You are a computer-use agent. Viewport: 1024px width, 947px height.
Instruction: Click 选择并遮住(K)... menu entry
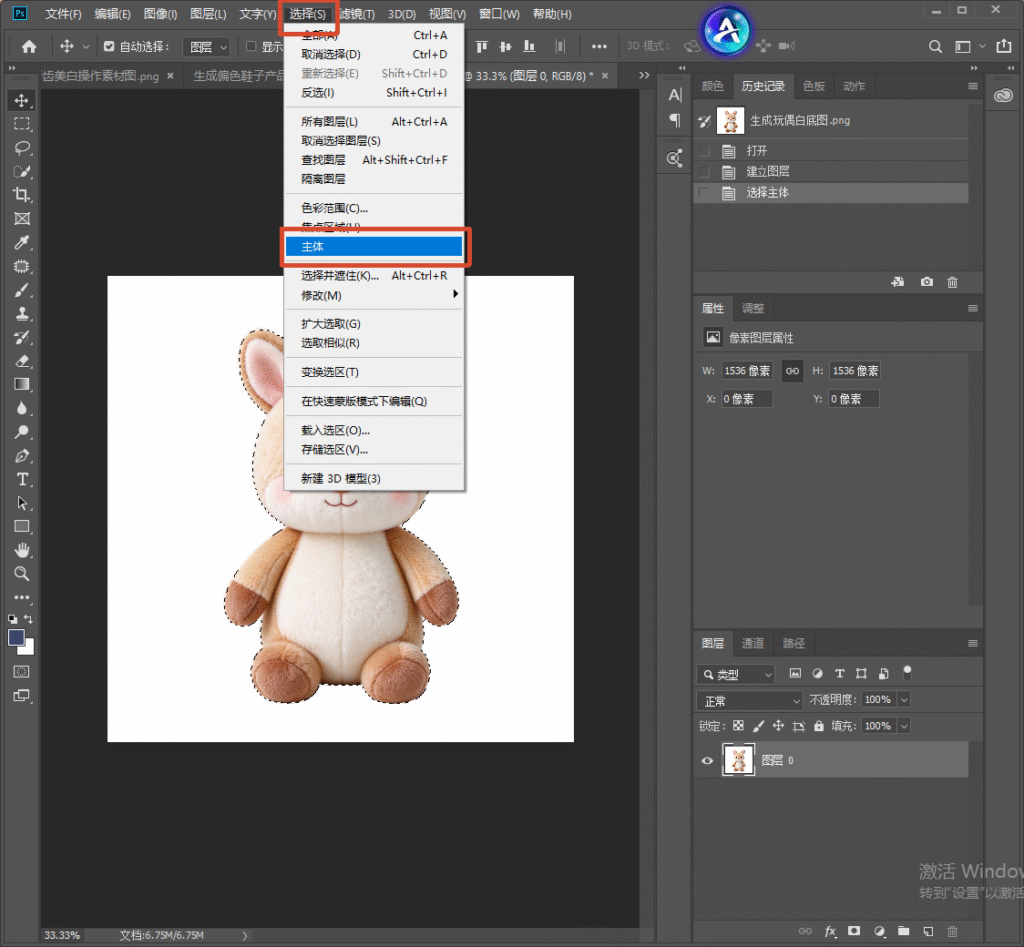coord(374,276)
